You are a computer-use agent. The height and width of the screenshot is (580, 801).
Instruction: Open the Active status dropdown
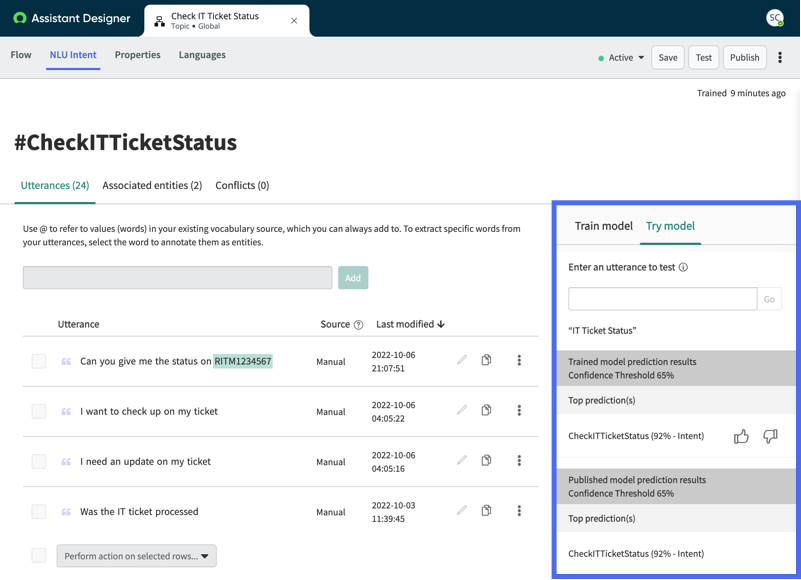coord(621,58)
